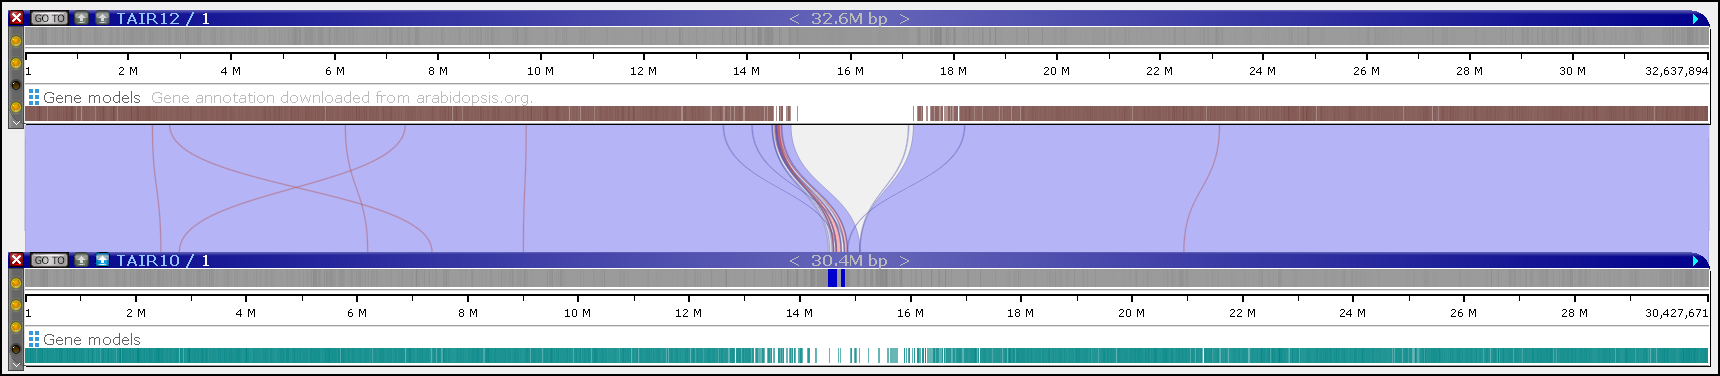1720x376 pixels.
Task: Click first upload arrow icon beside TAIR12 GO TO
Action: (82, 18)
